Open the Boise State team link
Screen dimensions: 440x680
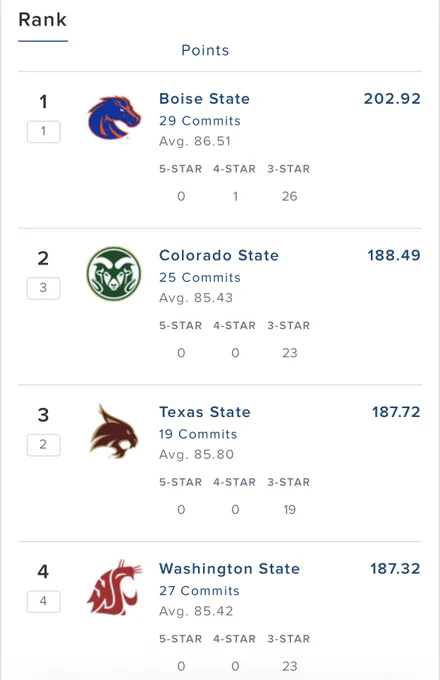(x=204, y=99)
